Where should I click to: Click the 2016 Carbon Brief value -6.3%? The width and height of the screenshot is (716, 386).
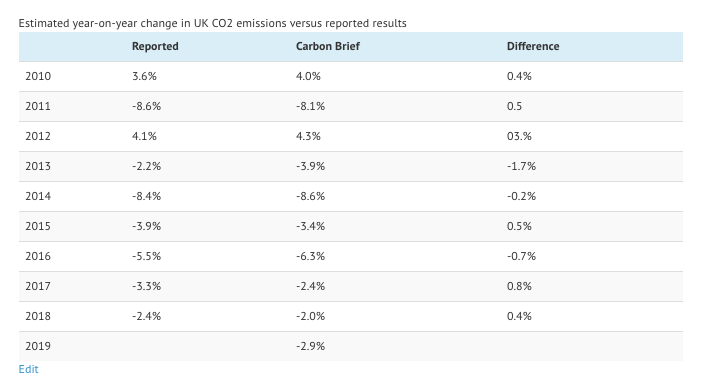[x=311, y=256]
